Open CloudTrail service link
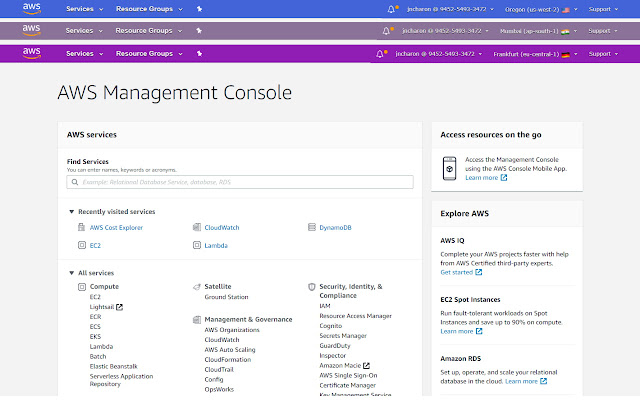The height and width of the screenshot is (400, 640). [219, 369]
